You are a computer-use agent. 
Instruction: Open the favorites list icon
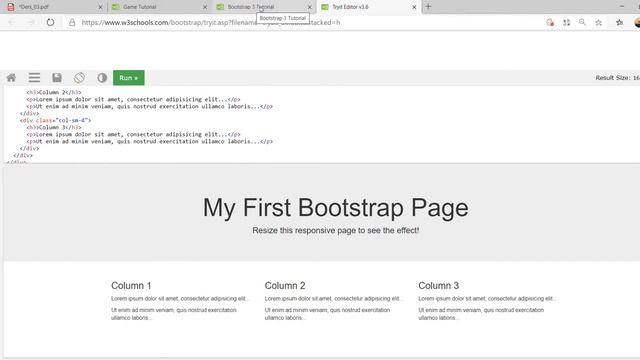coord(620,22)
